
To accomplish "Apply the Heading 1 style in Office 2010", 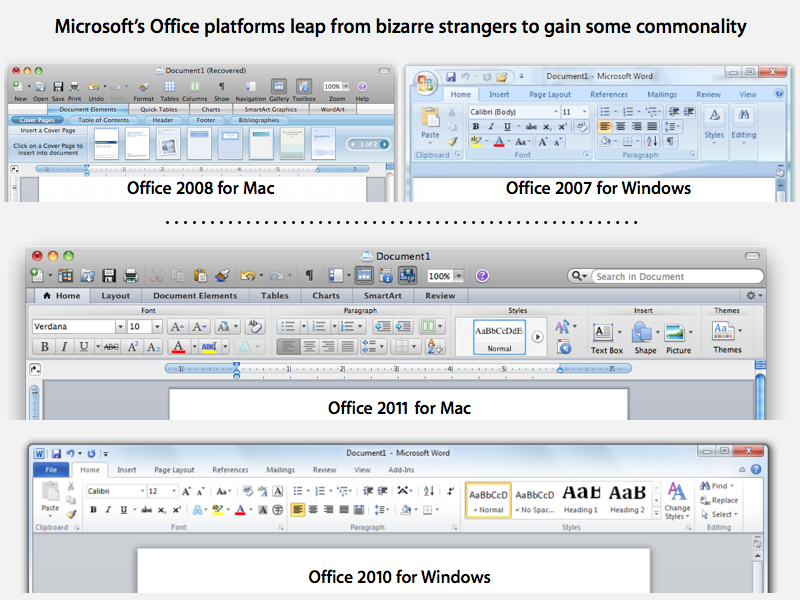I will click(581, 499).
